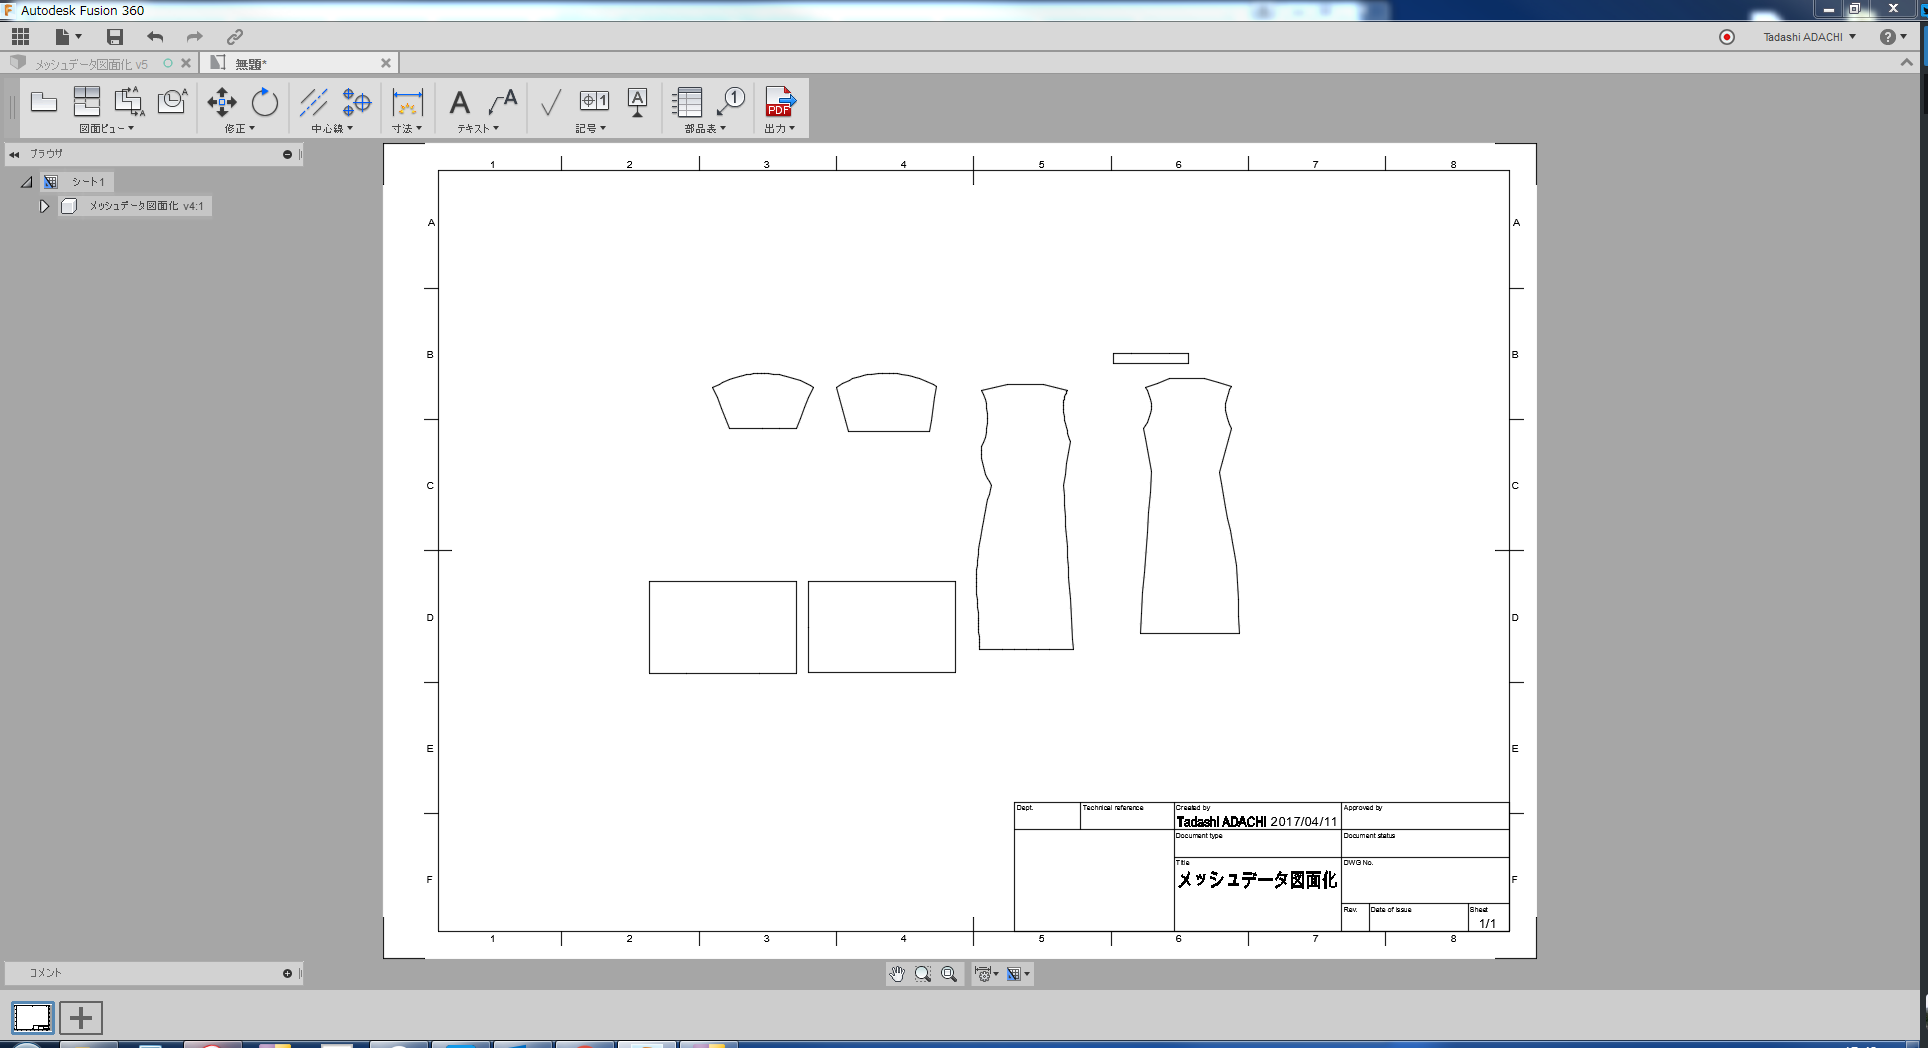Select the Sheet 1 thumbnail
This screenshot has height=1048, width=1928.
click(x=32, y=1018)
